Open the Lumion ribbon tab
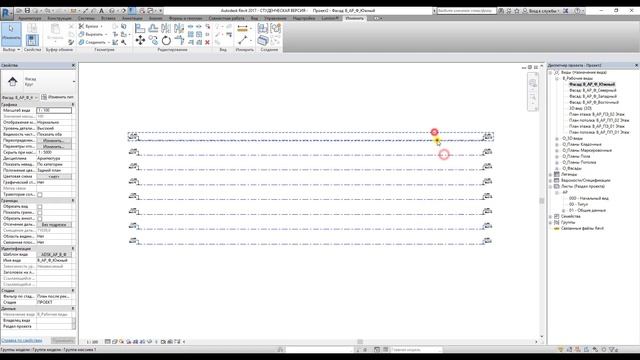 coord(329,18)
